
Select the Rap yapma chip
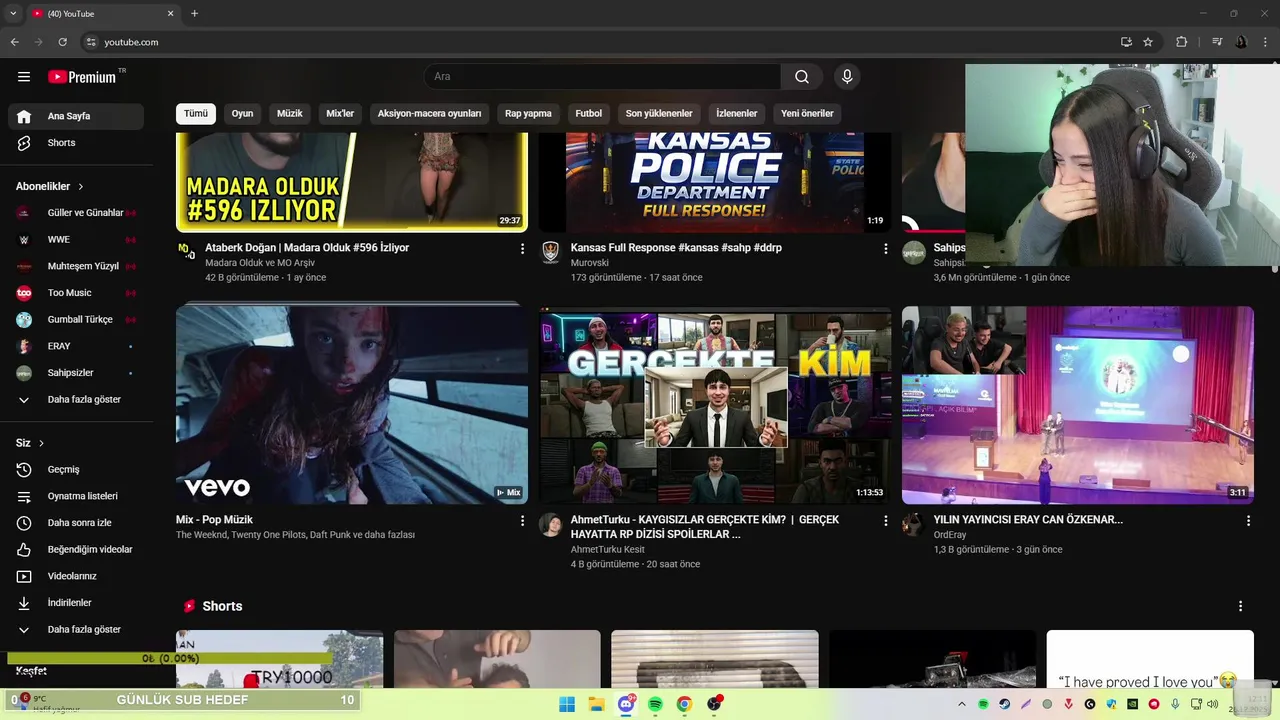coord(528,114)
